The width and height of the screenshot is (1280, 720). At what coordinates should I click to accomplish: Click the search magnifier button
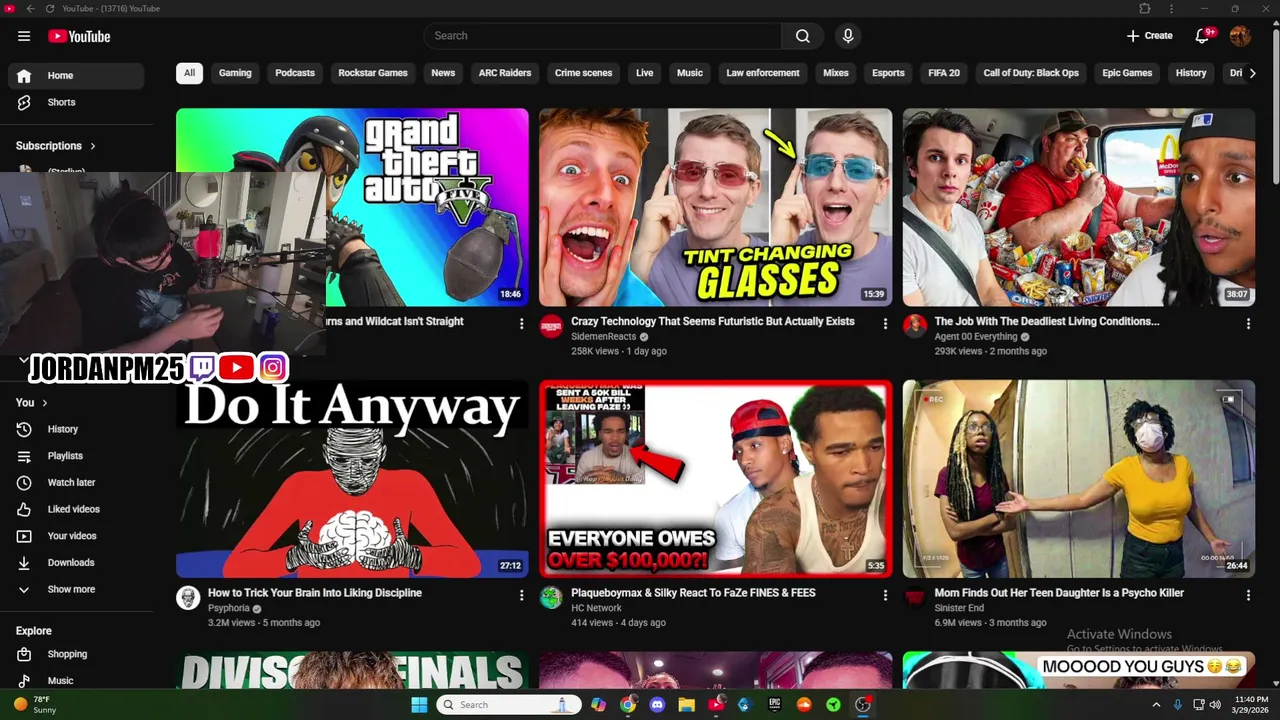pyautogui.click(x=802, y=36)
